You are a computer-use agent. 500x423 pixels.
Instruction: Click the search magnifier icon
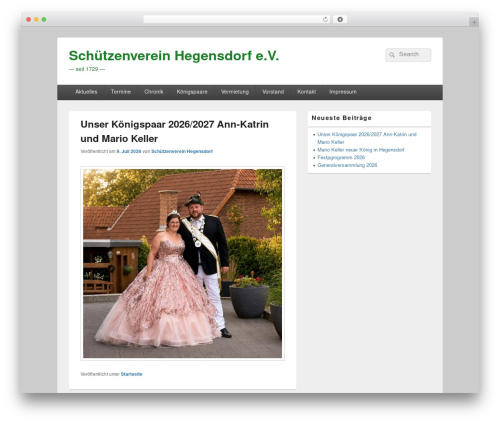pyautogui.click(x=392, y=55)
